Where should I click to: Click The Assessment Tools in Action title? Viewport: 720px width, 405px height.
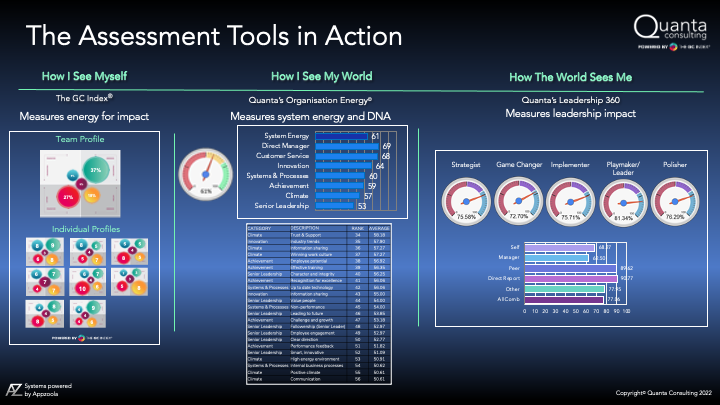point(214,36)
